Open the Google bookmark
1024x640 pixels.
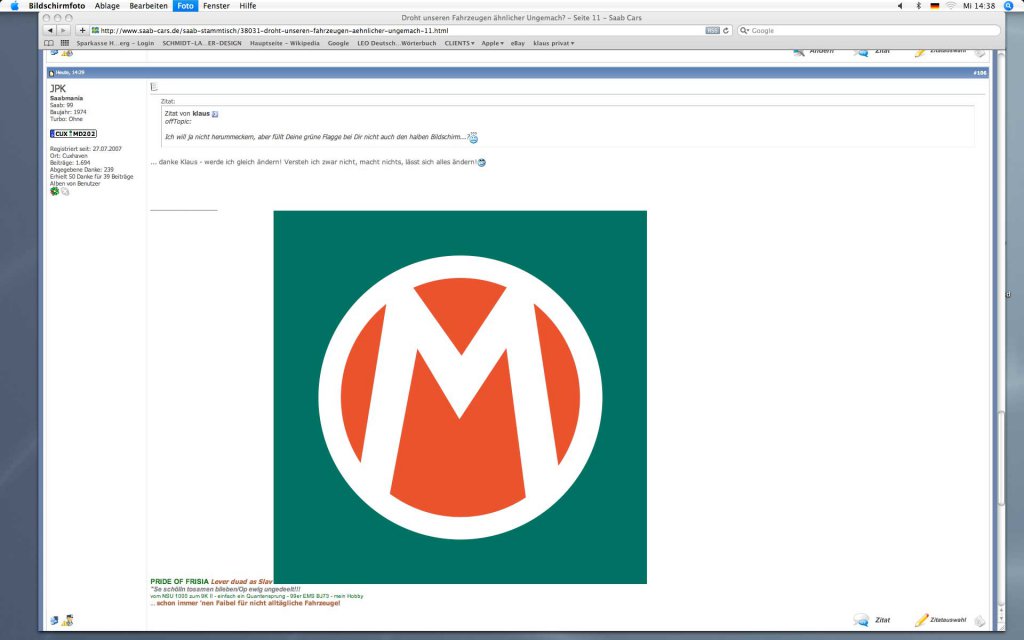tap(338, 43)
